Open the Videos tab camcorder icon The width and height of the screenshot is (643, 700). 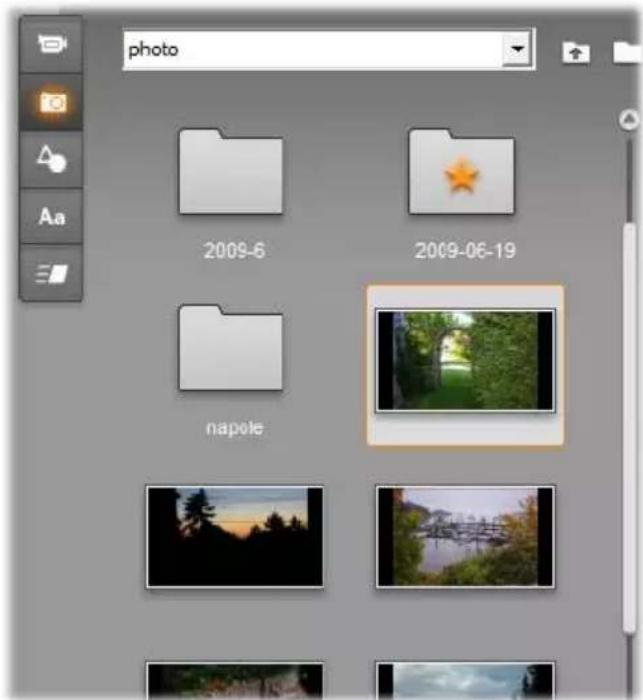pyautogui.click(x=51, y=44)
